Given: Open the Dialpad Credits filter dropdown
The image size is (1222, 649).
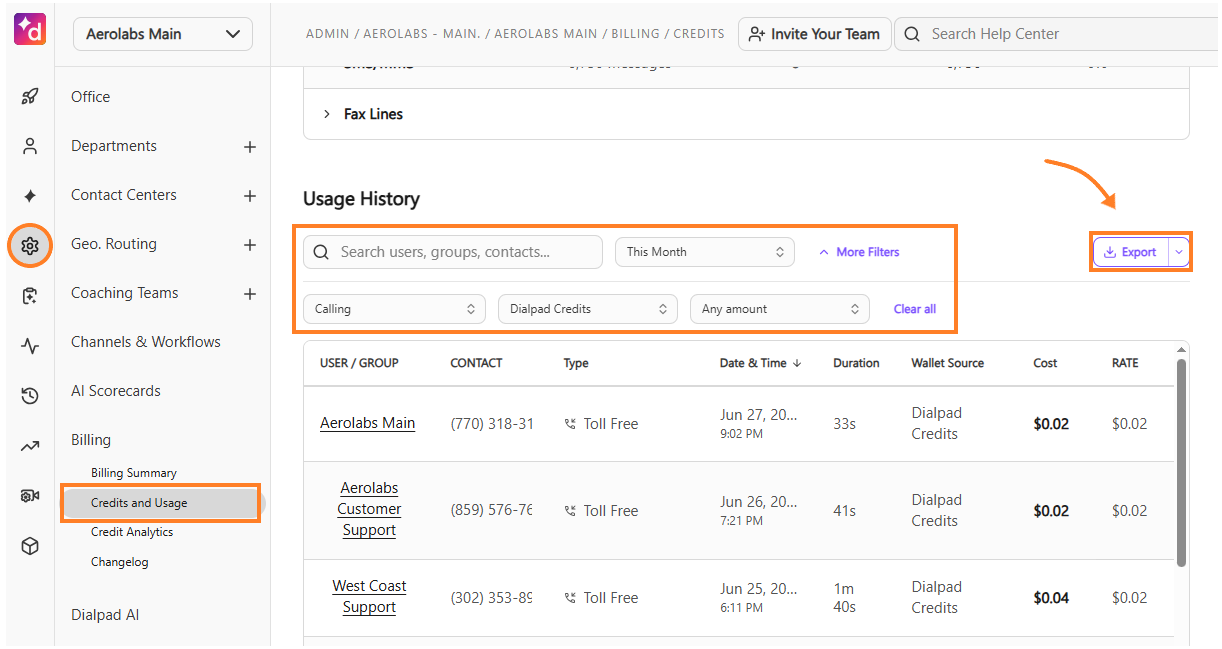Looking at the screenshot, I should coord(588,309).
